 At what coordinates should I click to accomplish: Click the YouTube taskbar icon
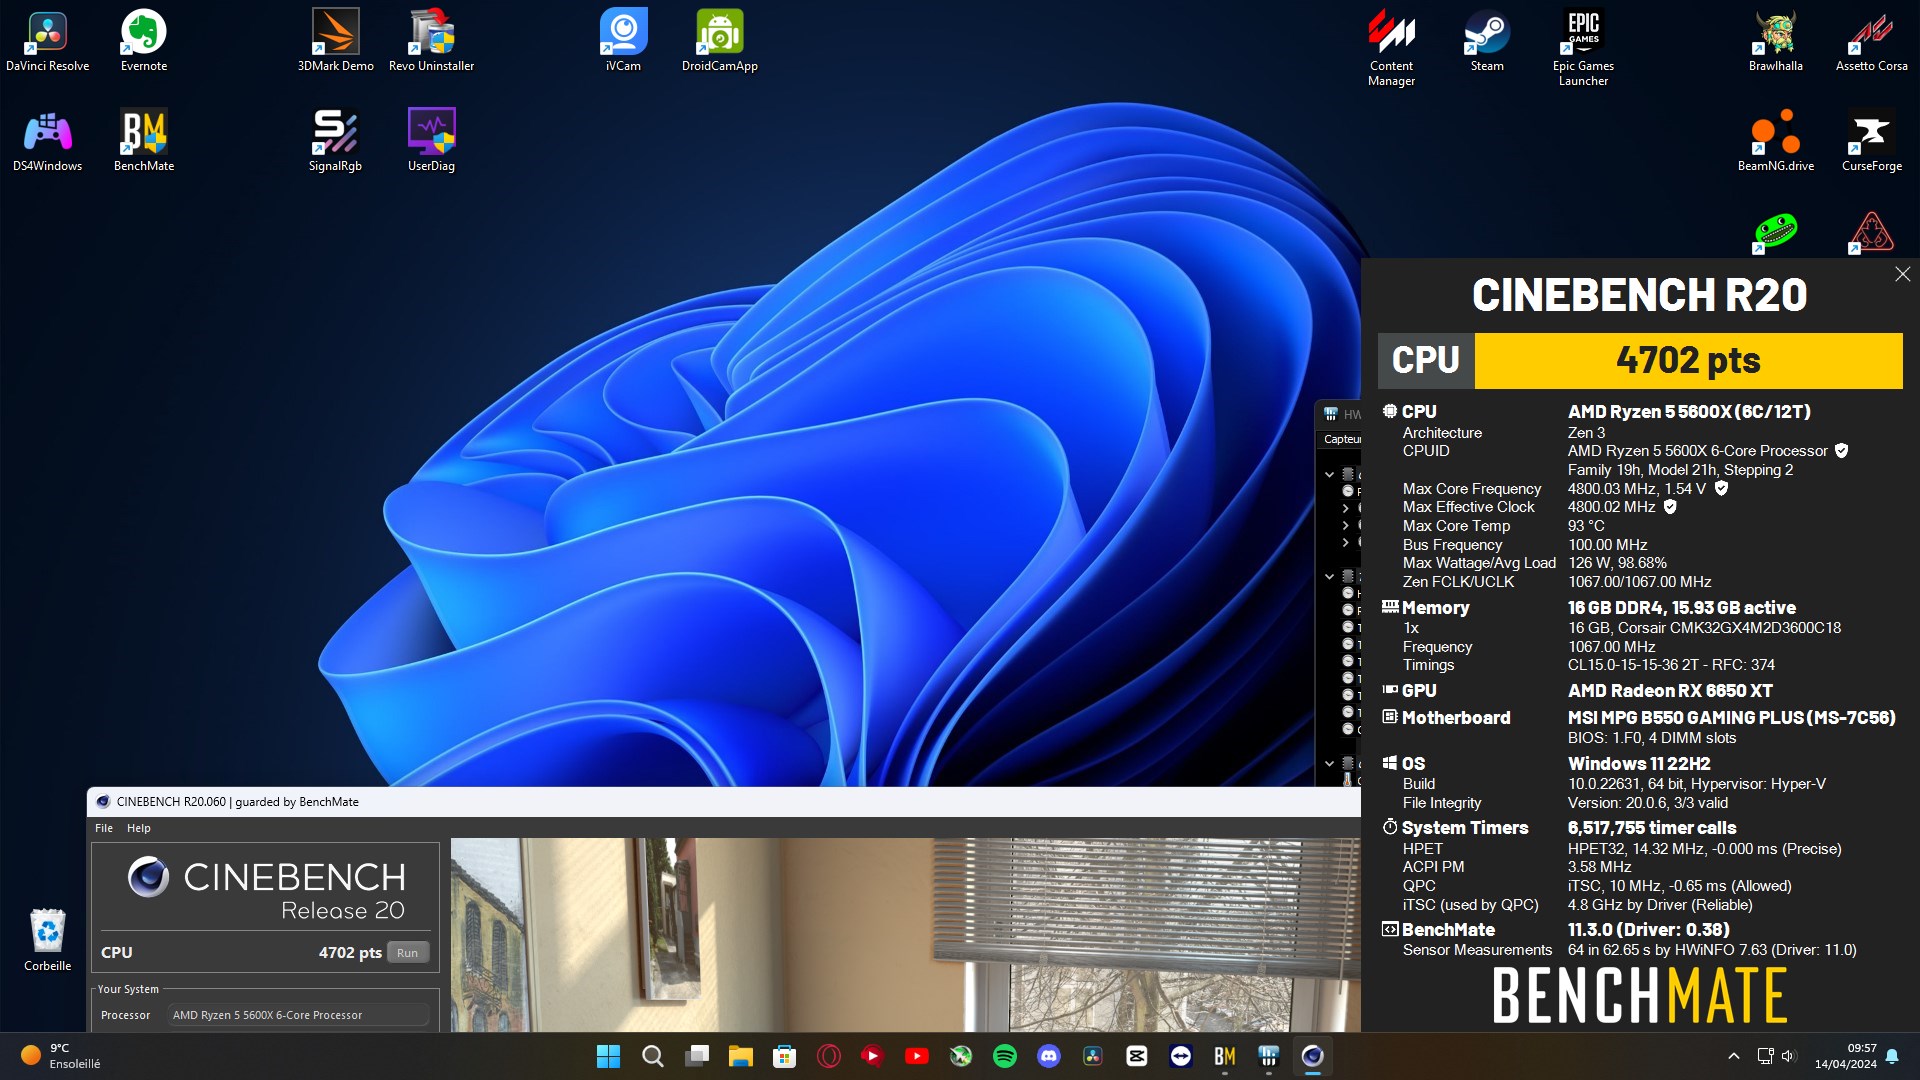coord(916,1056)
